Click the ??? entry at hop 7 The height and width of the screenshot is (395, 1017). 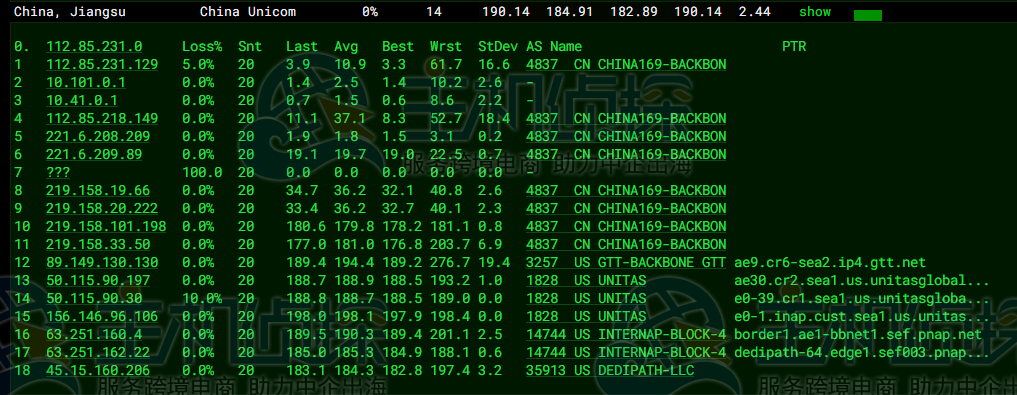[x=58, y=173]
